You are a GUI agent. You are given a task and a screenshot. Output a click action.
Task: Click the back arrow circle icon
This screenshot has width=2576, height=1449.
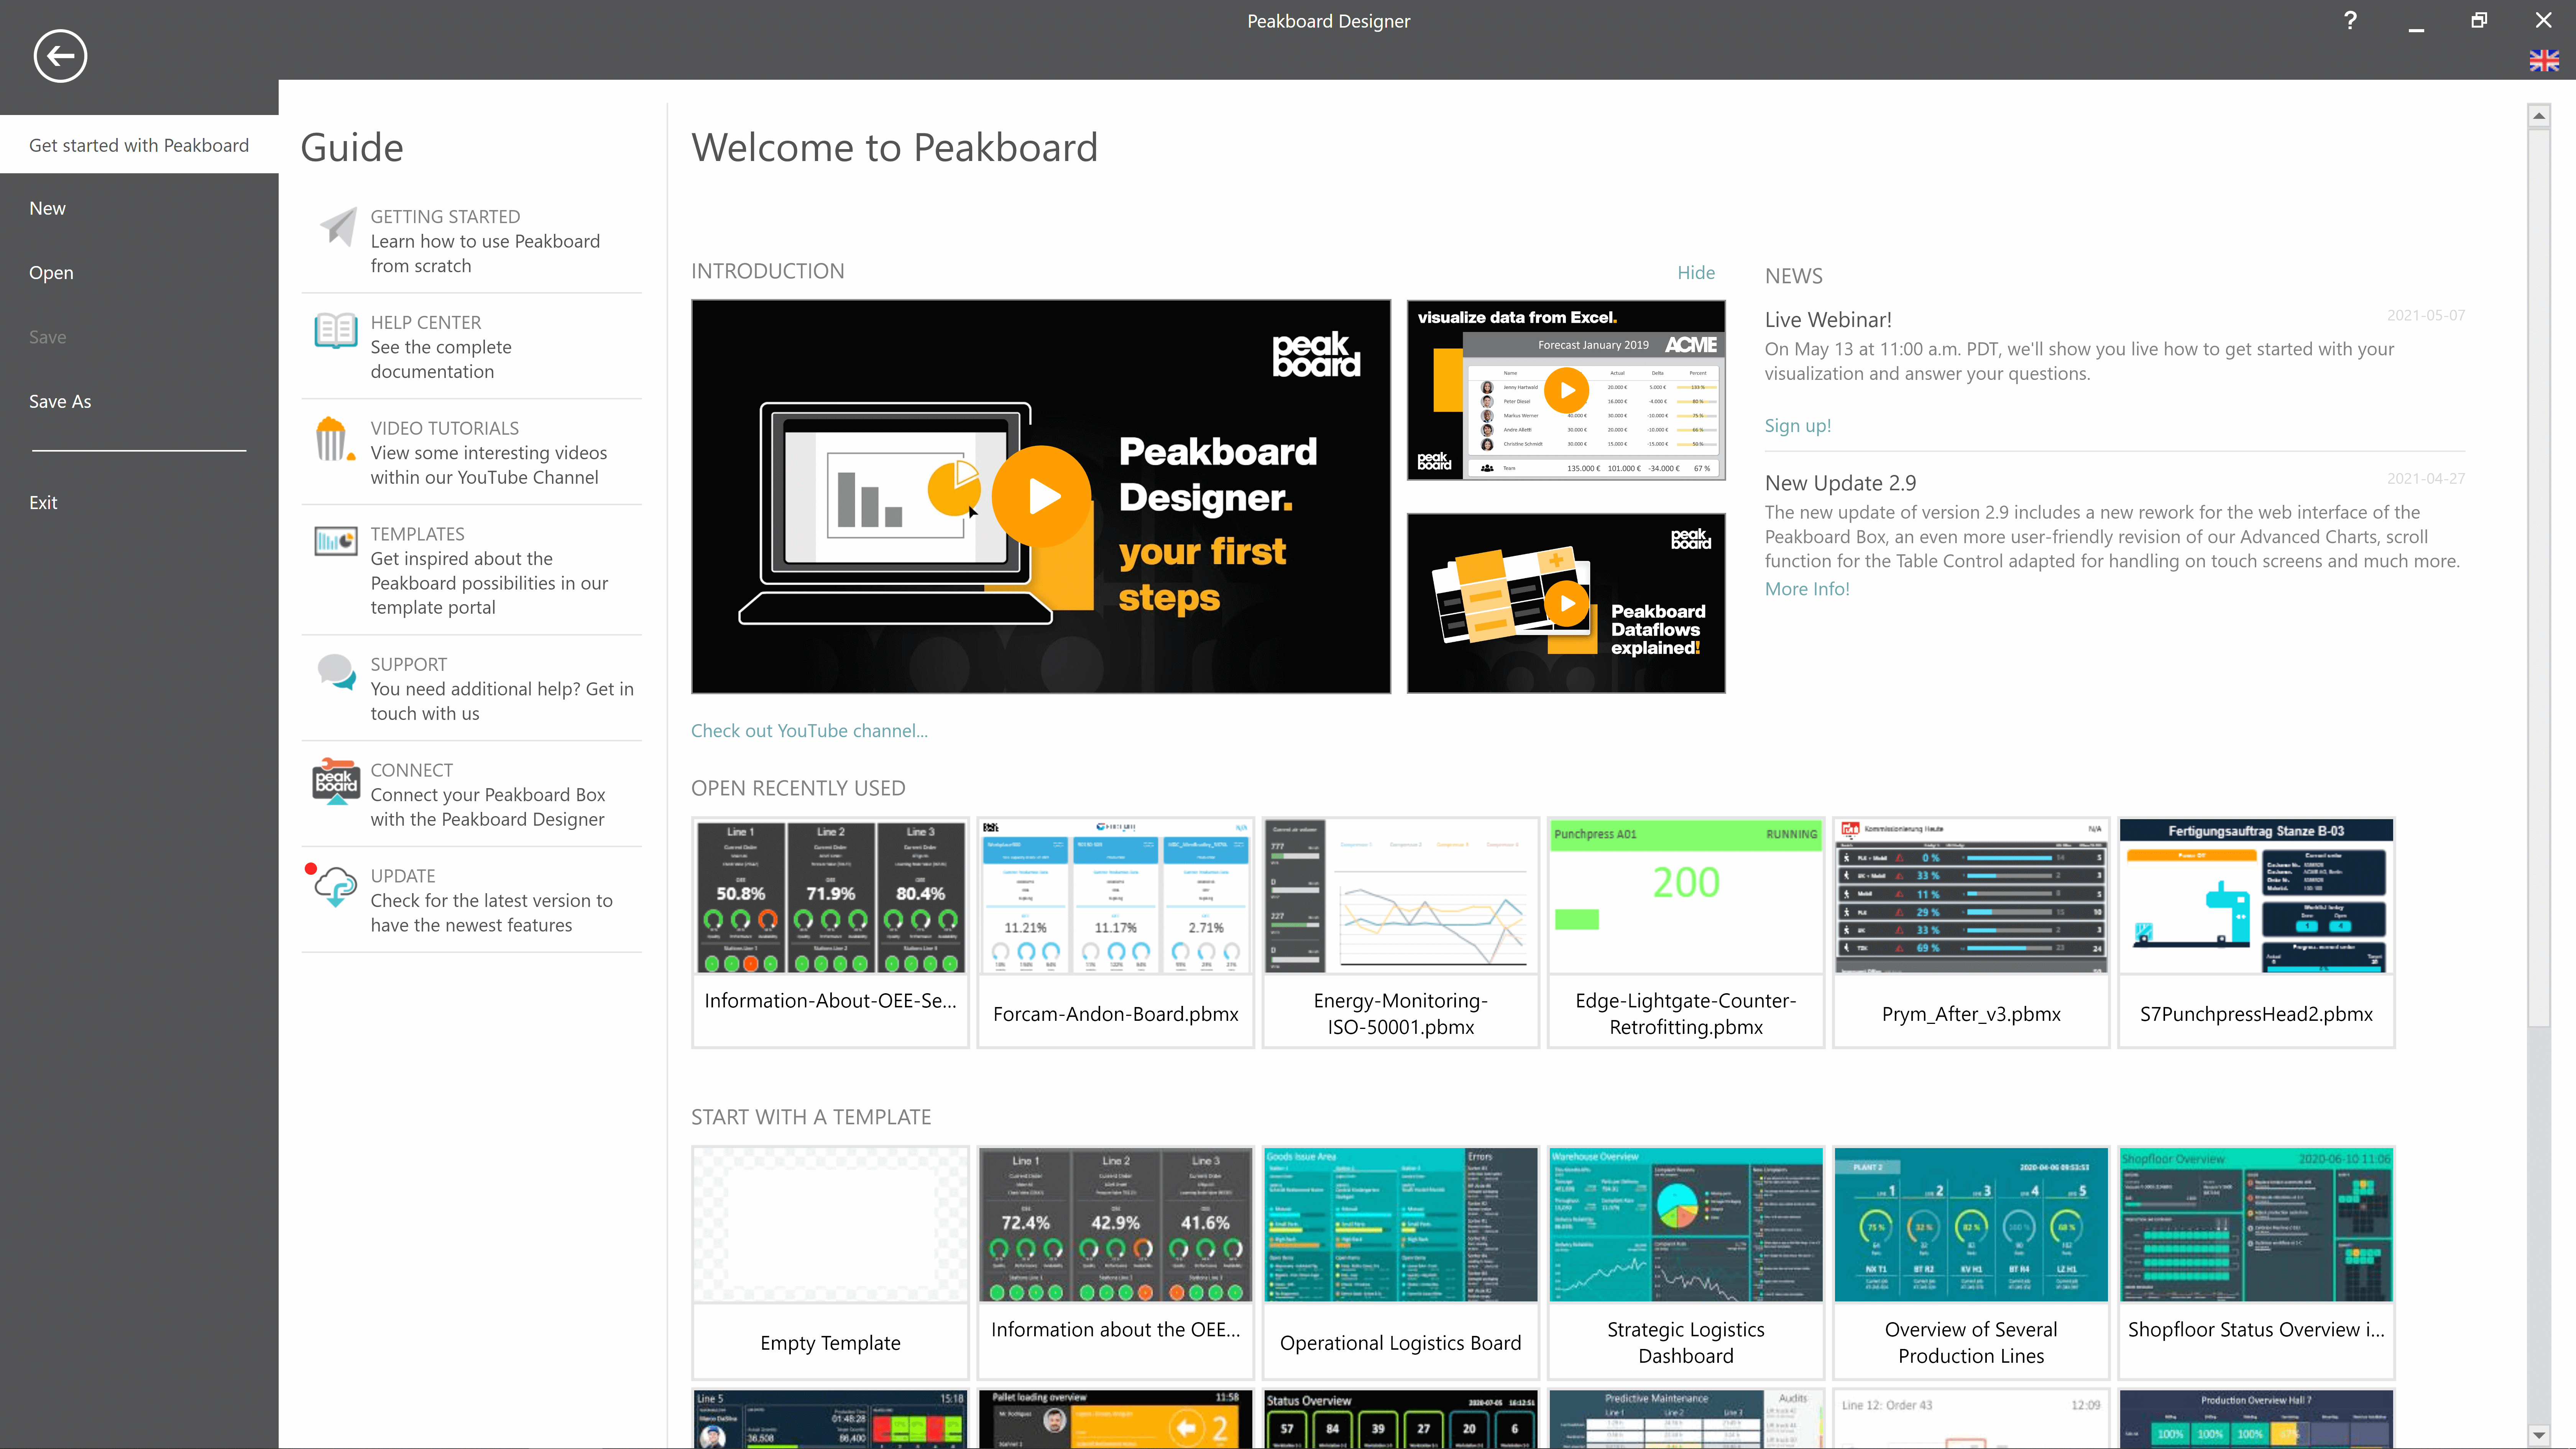coord(60,56)
